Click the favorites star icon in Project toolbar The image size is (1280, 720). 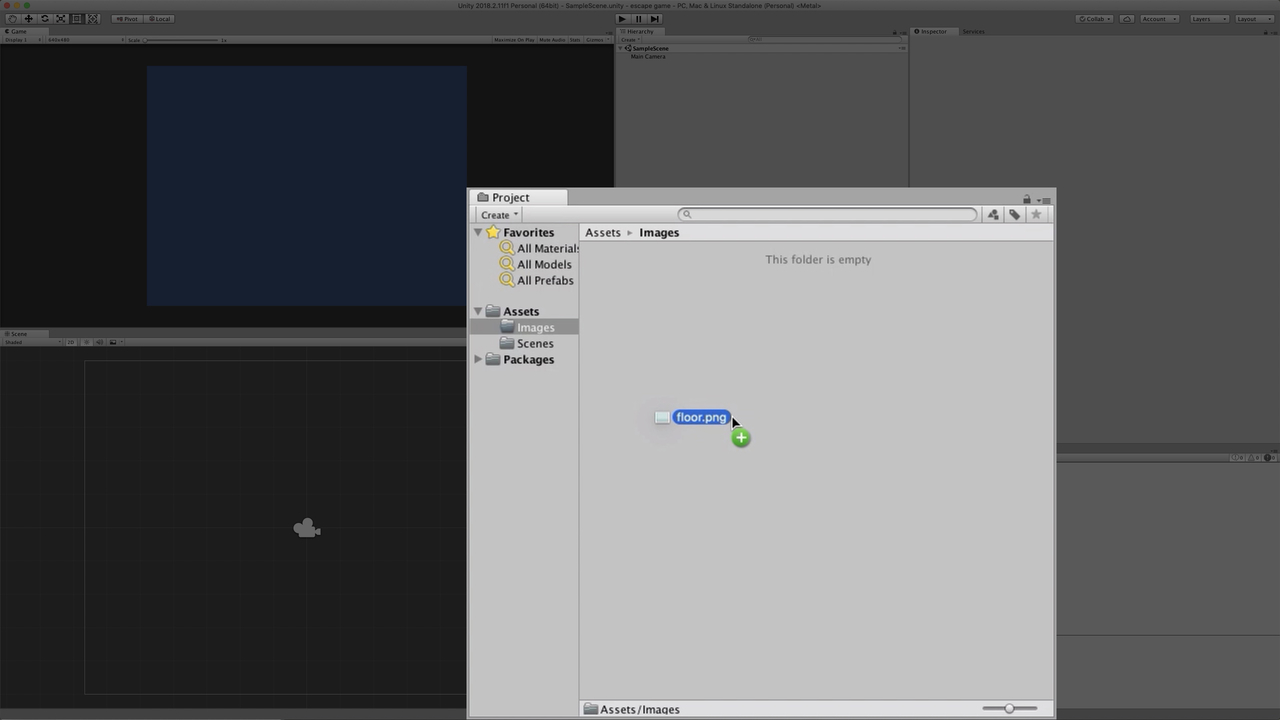pos(1036,215)
